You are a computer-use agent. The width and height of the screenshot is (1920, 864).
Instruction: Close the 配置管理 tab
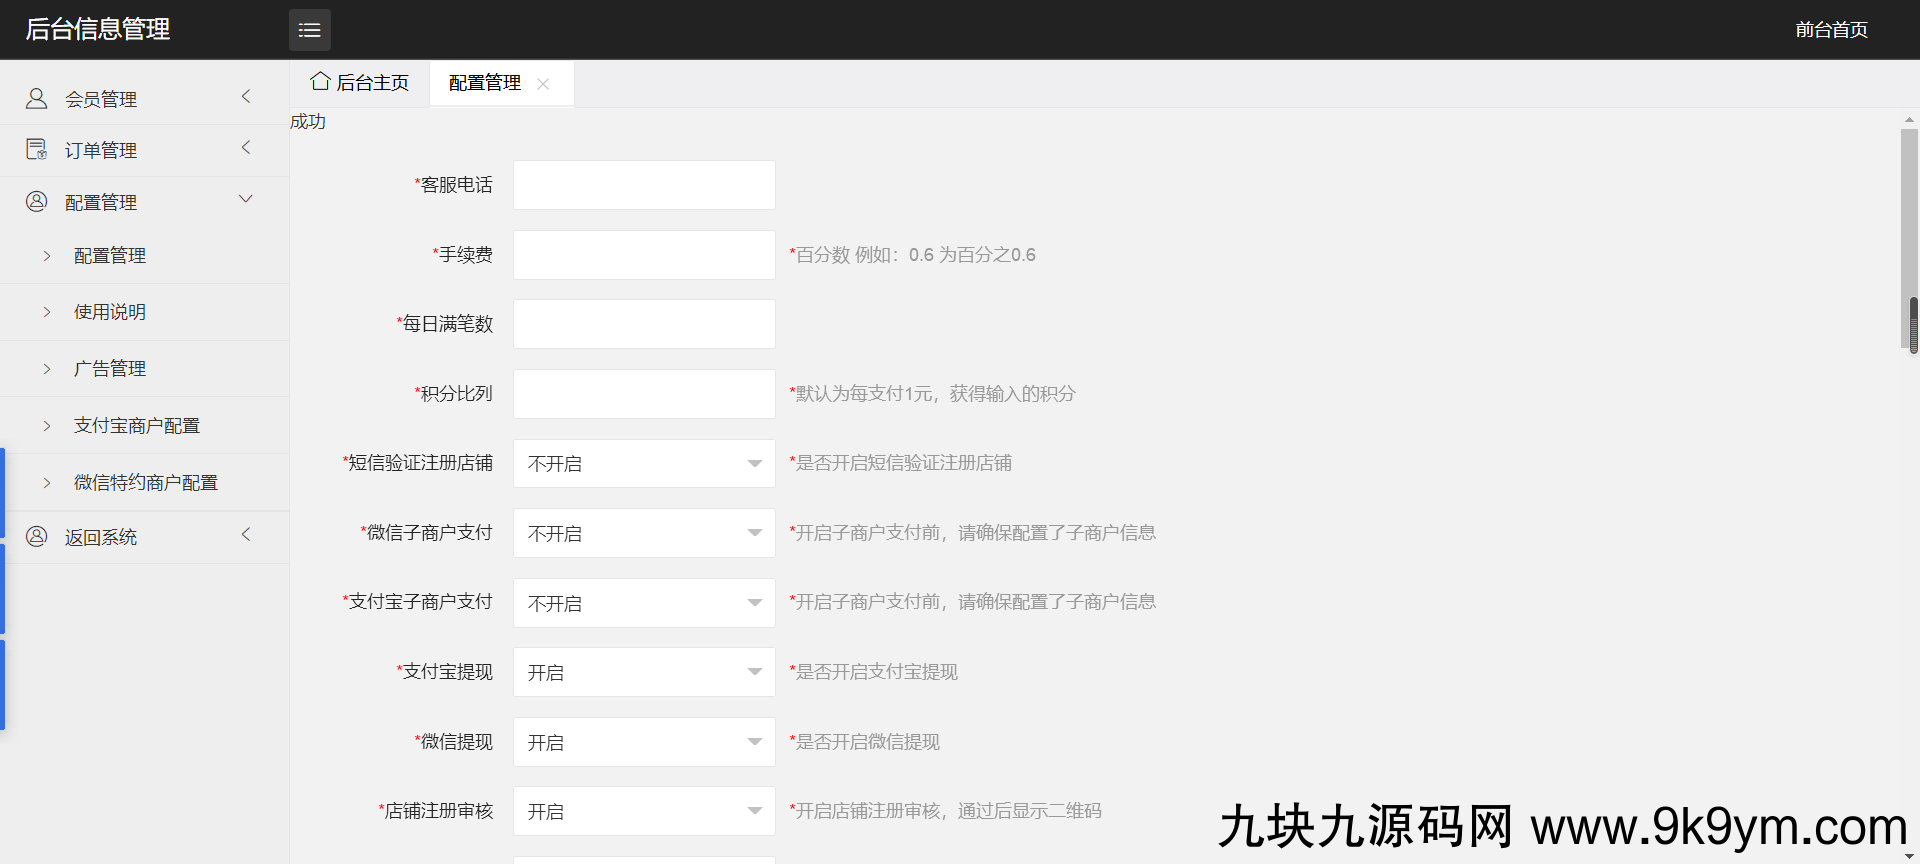pyautogui.click(x=543, y=84)
